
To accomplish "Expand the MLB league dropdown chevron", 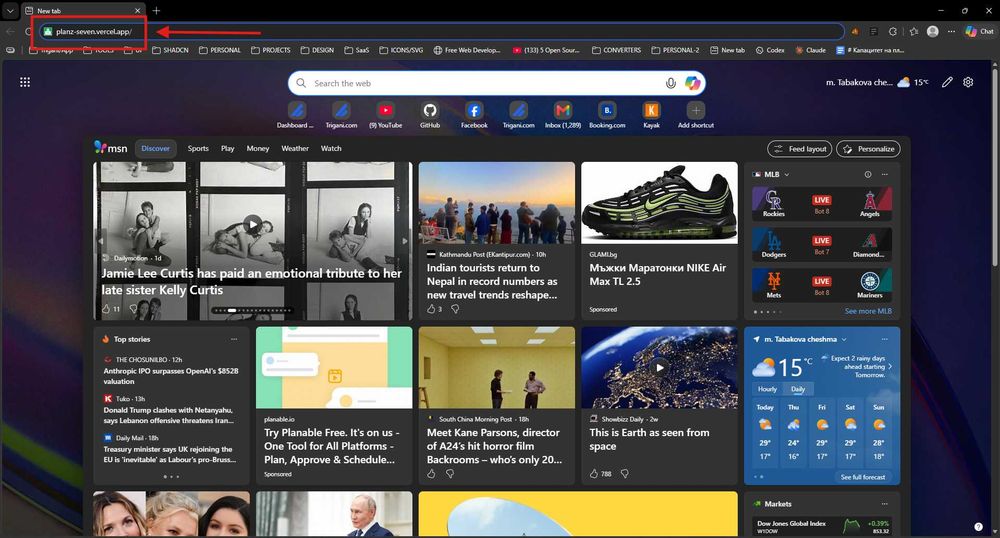I will tap(786, 174).
